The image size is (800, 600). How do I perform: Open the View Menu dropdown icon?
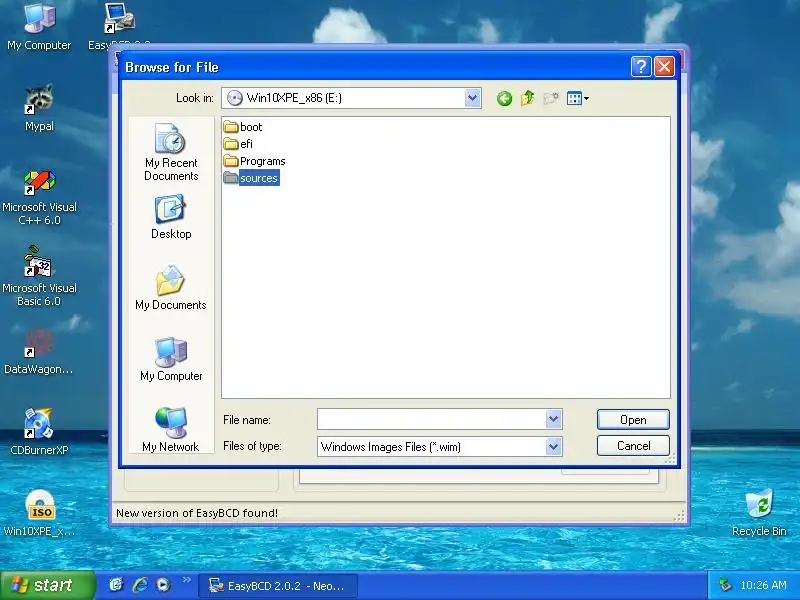click(578, 98)
